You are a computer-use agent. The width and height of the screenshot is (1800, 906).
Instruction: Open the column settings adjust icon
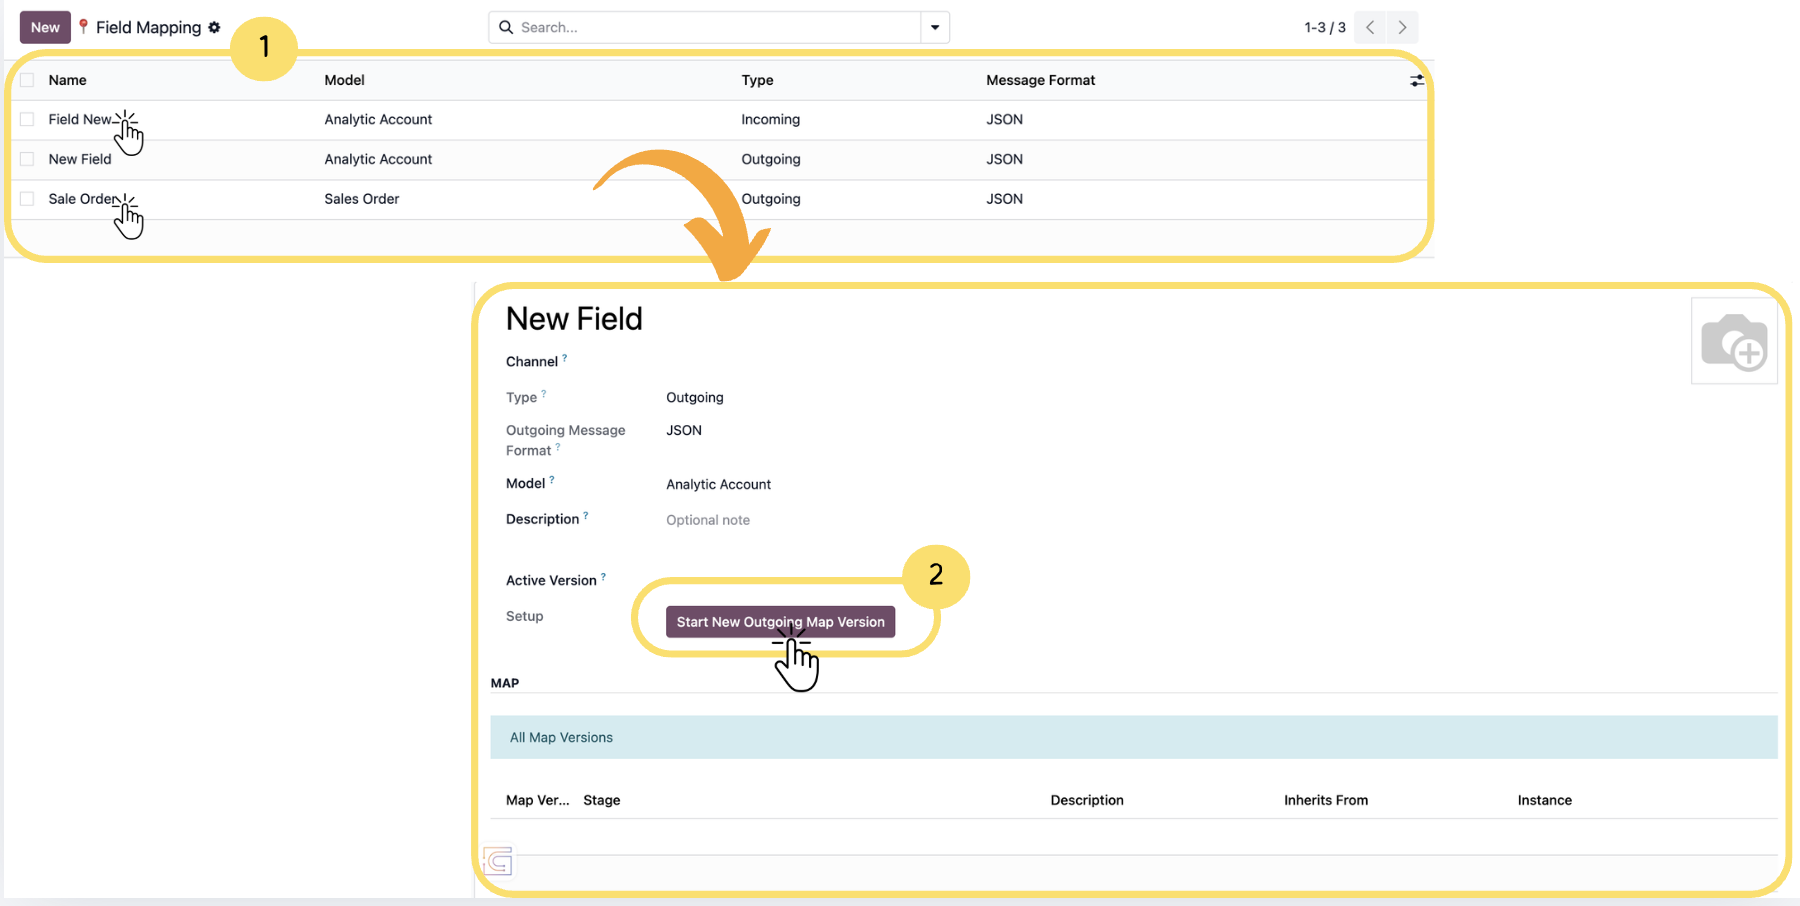point(1416,80)
